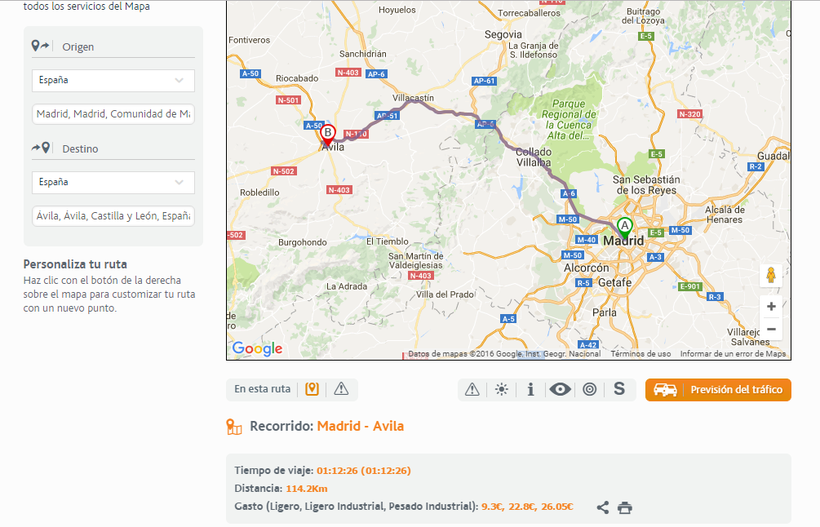
Task: Click the N-320 road badge on map
Action: point(689,114)
